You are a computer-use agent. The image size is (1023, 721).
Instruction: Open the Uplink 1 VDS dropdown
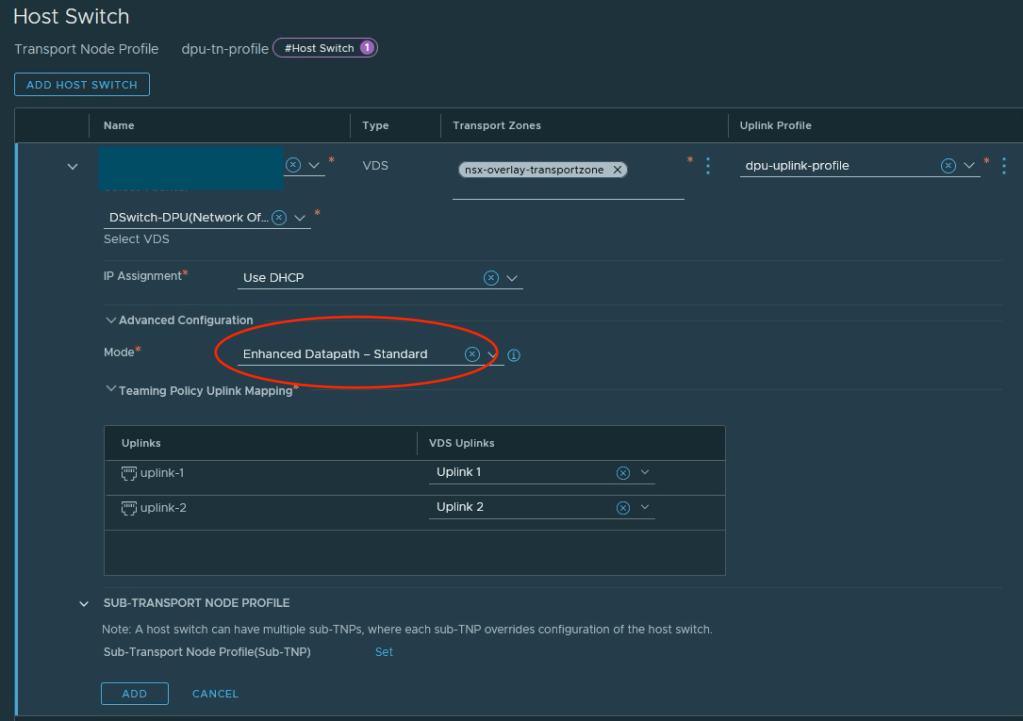pos(645,473)
